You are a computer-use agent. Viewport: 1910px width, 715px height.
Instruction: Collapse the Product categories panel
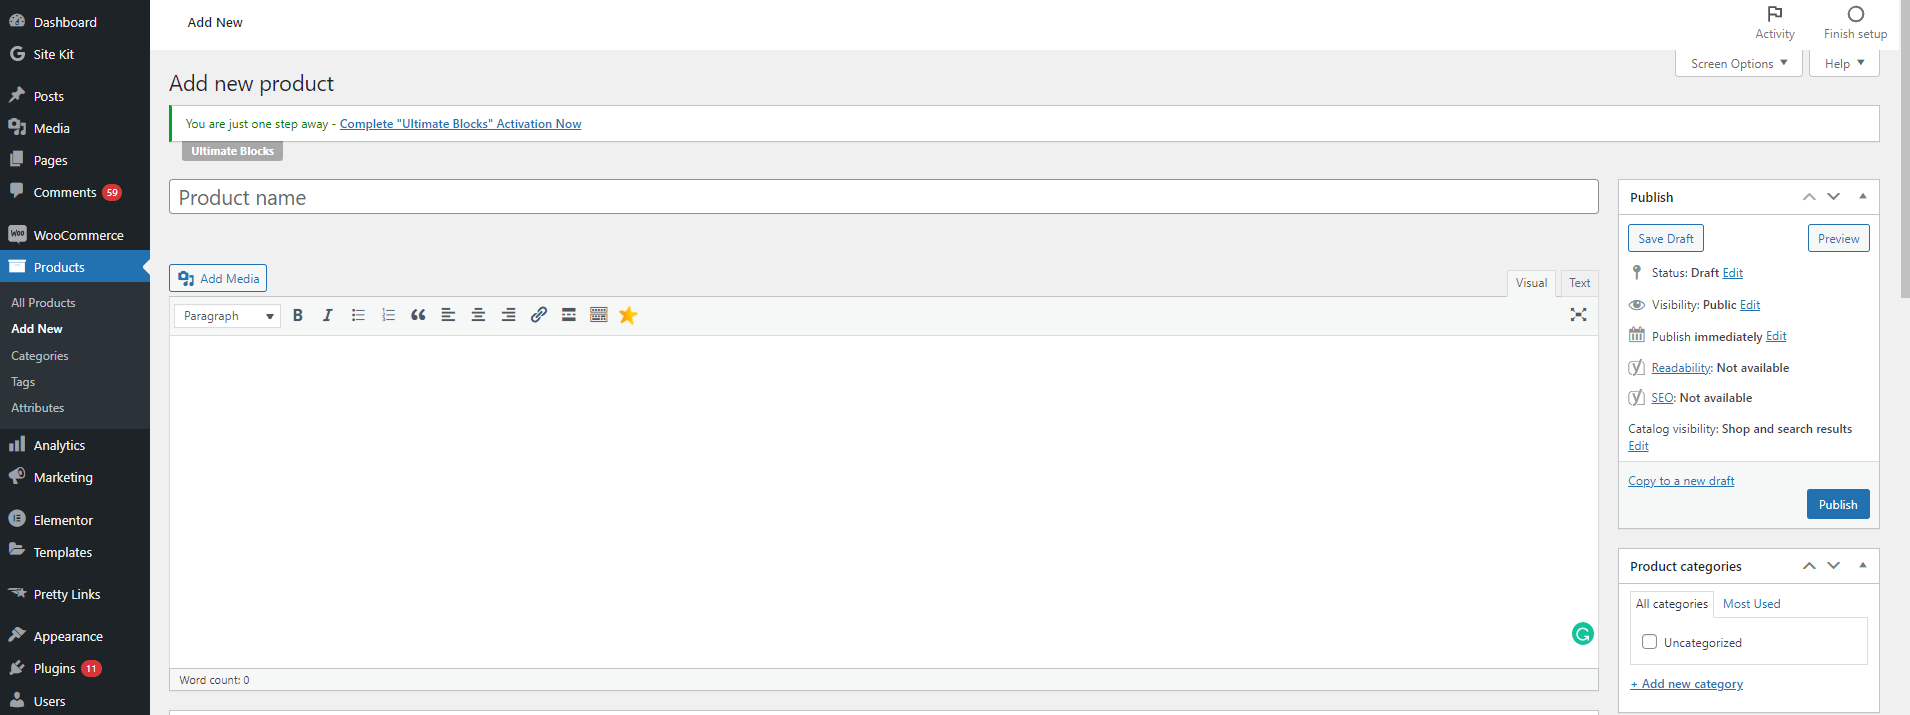pyautogui.click(x=1863, y=565)
